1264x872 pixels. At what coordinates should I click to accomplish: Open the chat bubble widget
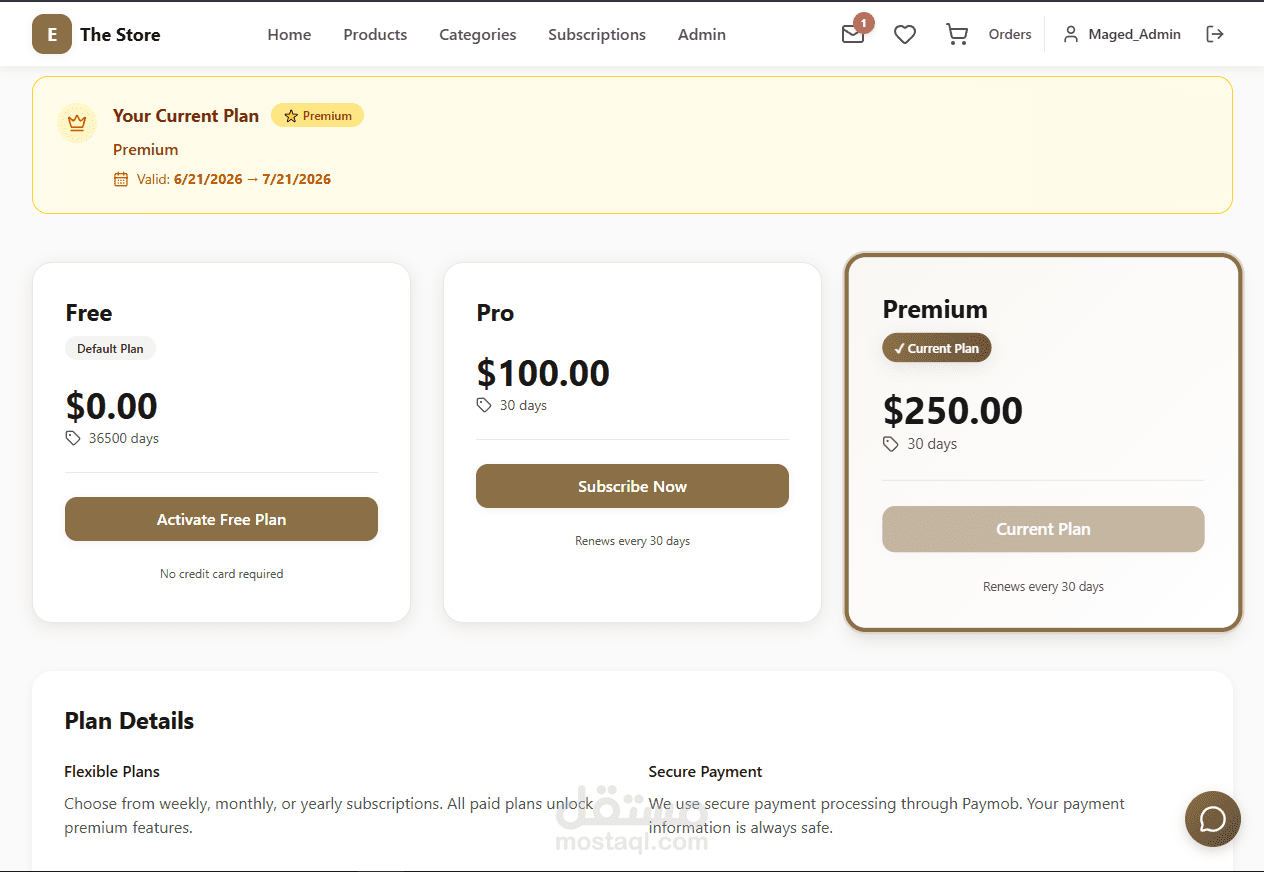tap(1213, 819)
